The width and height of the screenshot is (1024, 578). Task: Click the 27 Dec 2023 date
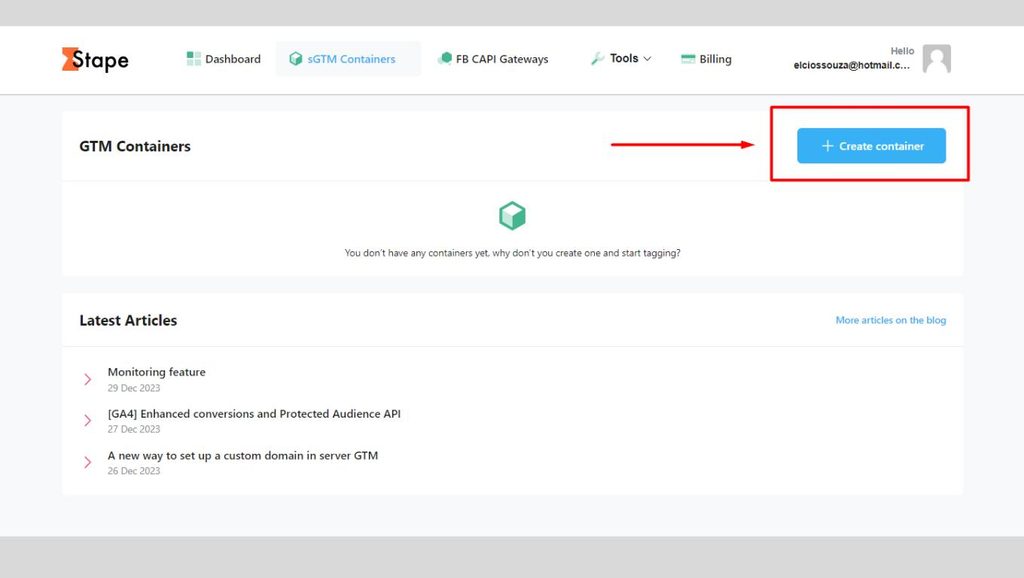(x=134, y=429)
